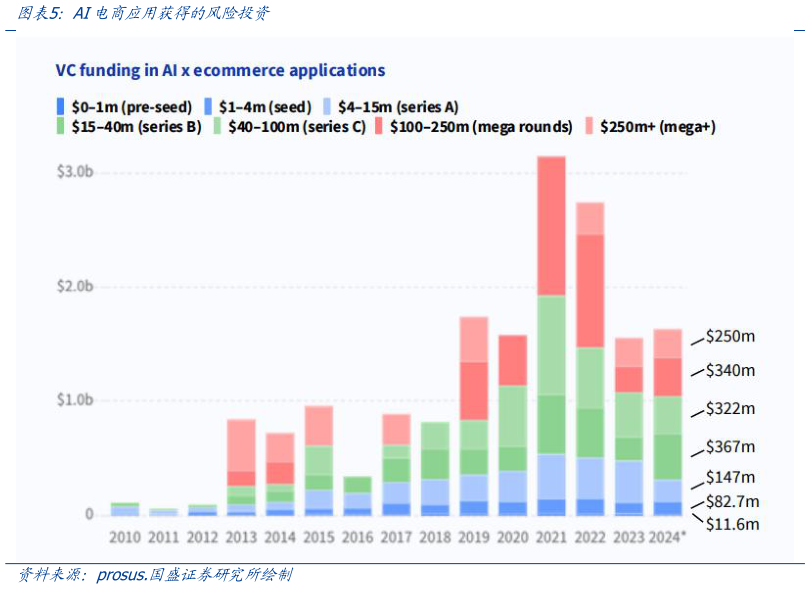Select the $250m+ (mega+) legend swatch
The image size is (810, 589).
(x=589, y=127)
